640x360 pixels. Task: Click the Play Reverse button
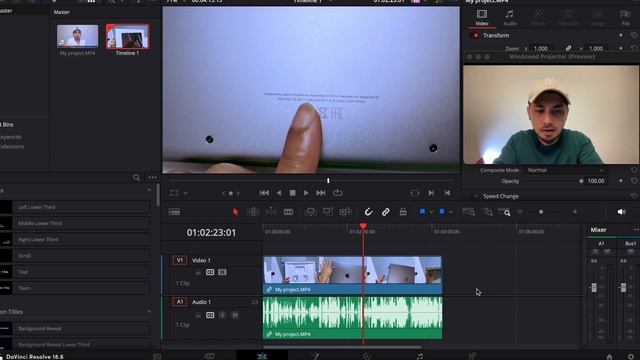pos(279,193)
